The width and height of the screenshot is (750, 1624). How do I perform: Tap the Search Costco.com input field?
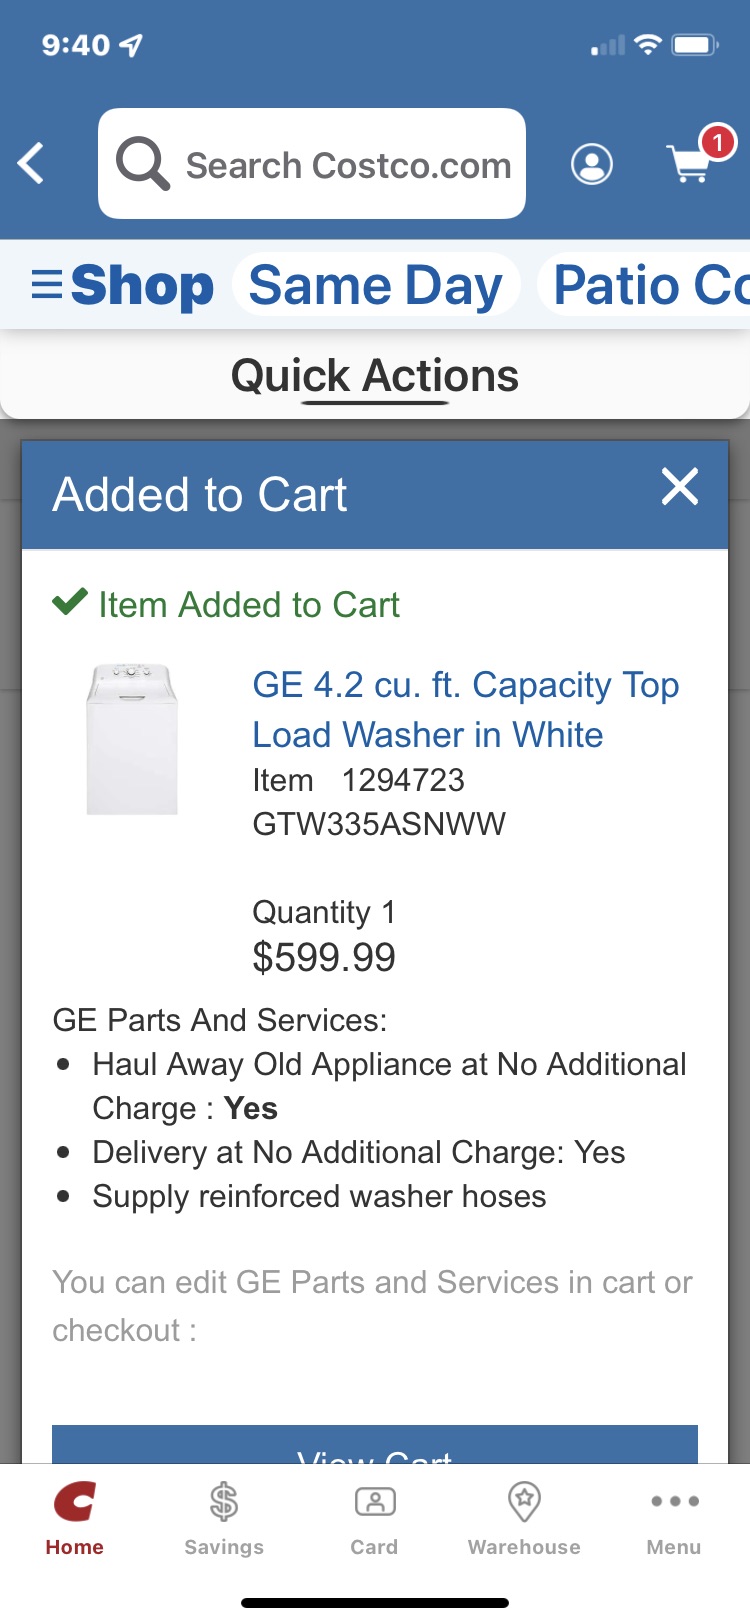point(340,163)
